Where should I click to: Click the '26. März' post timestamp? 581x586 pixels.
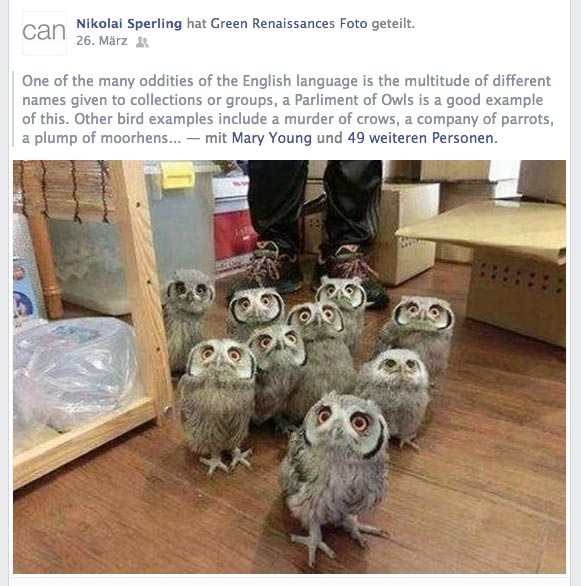pos(102,41)
